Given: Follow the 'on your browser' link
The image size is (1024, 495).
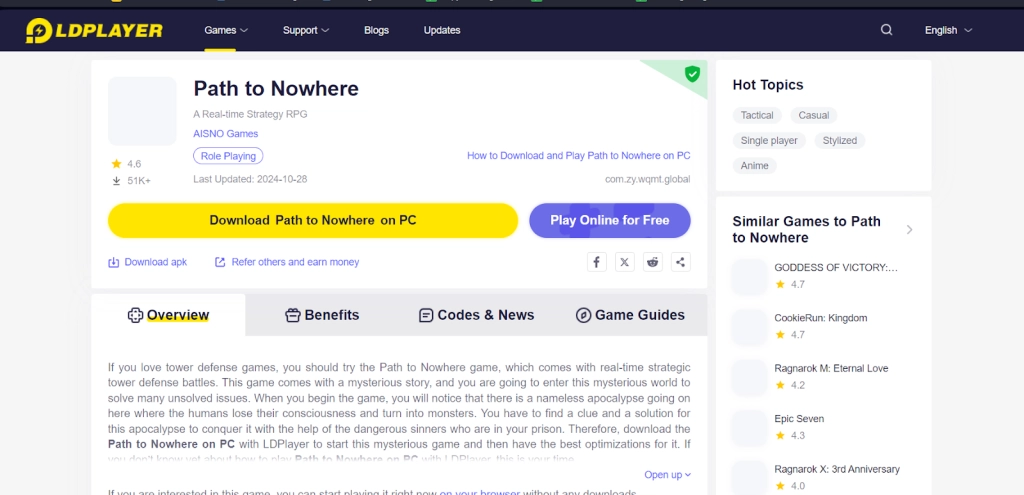Looking at the screenshot, I should 480,492.
